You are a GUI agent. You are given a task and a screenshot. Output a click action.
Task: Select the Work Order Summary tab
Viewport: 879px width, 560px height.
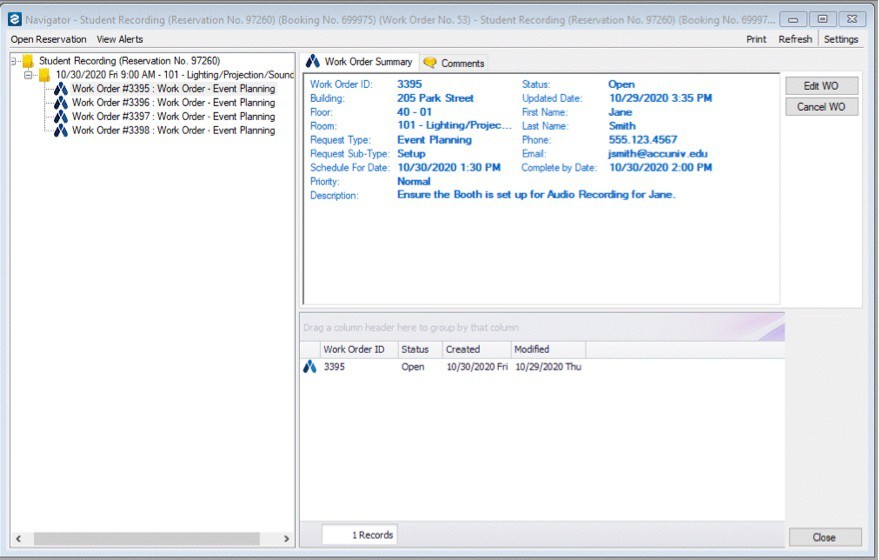[360, 62]
